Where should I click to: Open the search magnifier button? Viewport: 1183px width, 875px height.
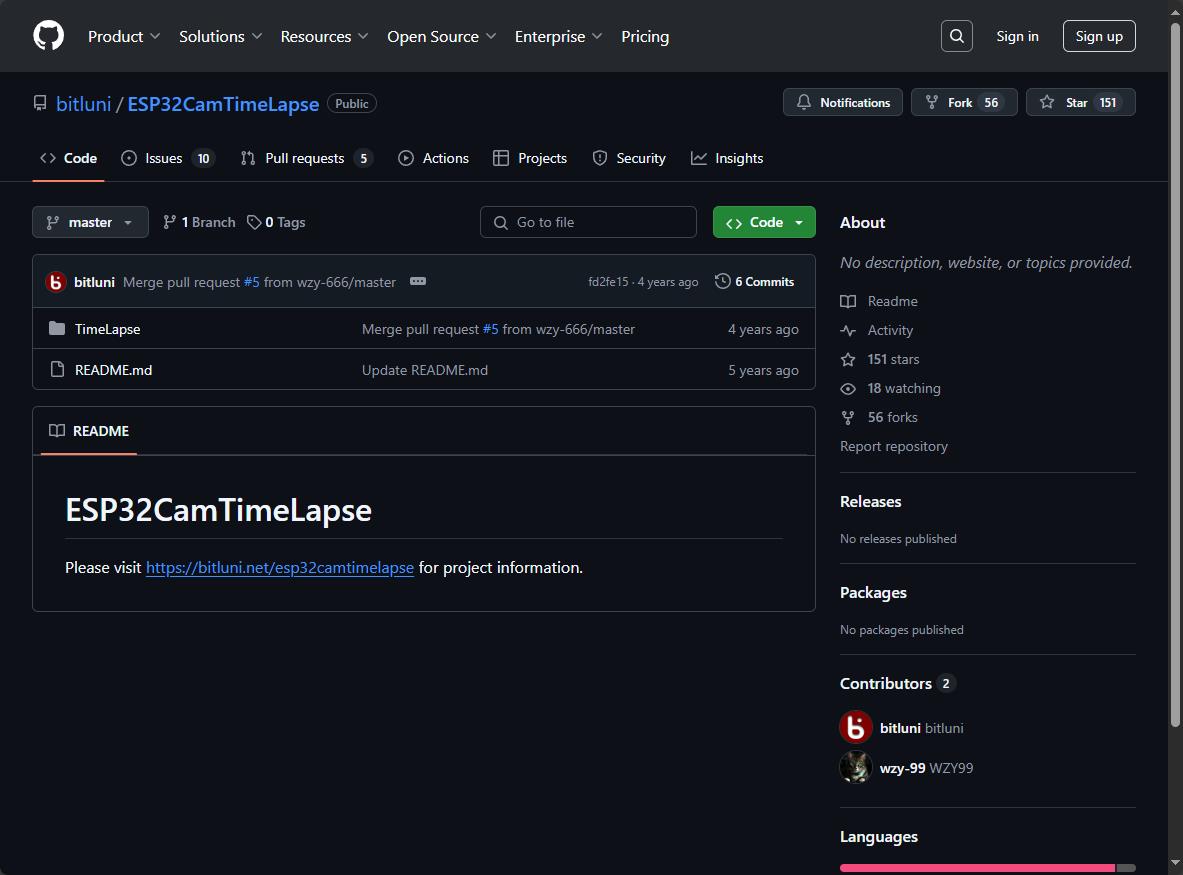pos(956,36)
